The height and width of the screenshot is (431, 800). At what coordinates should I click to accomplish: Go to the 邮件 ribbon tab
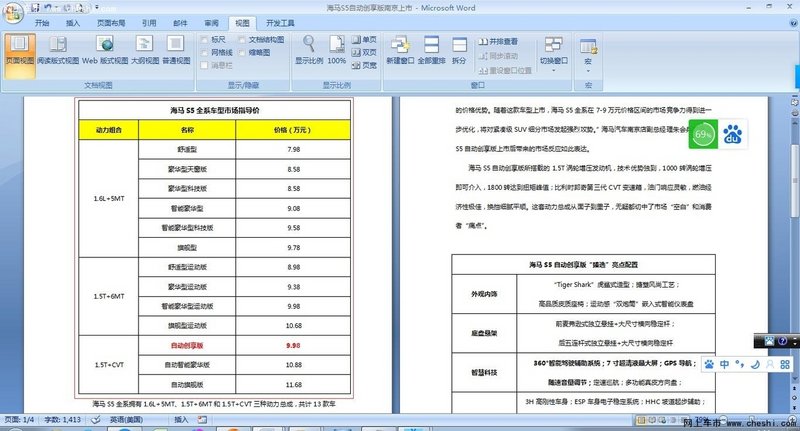[180, 23]
